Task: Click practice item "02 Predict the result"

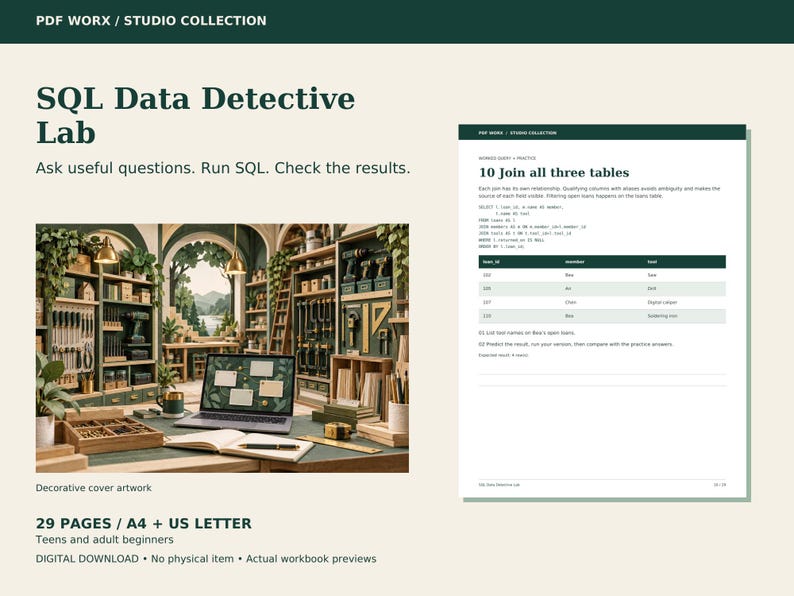Action: pos(576,344)
